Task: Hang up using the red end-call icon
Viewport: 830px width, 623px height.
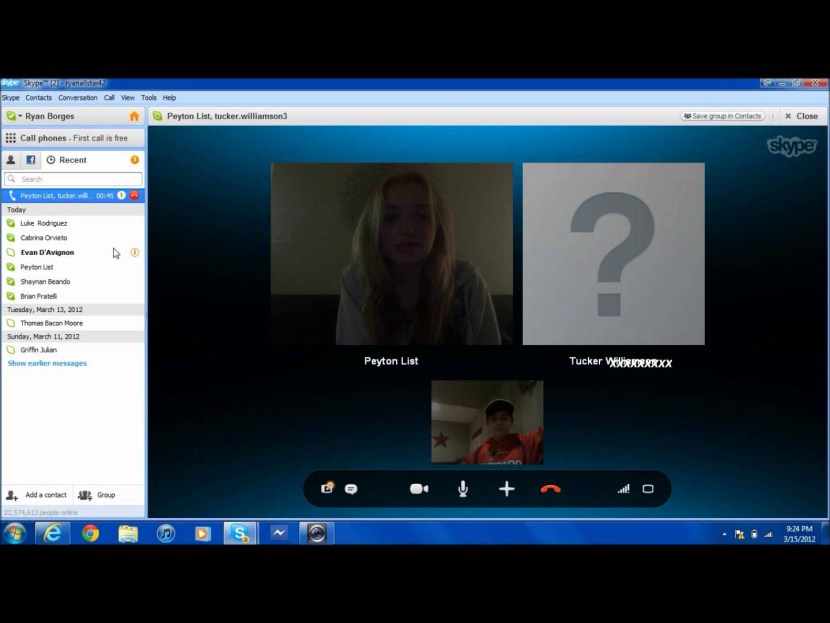Action: pyautogui.click(x=550, y=489)
